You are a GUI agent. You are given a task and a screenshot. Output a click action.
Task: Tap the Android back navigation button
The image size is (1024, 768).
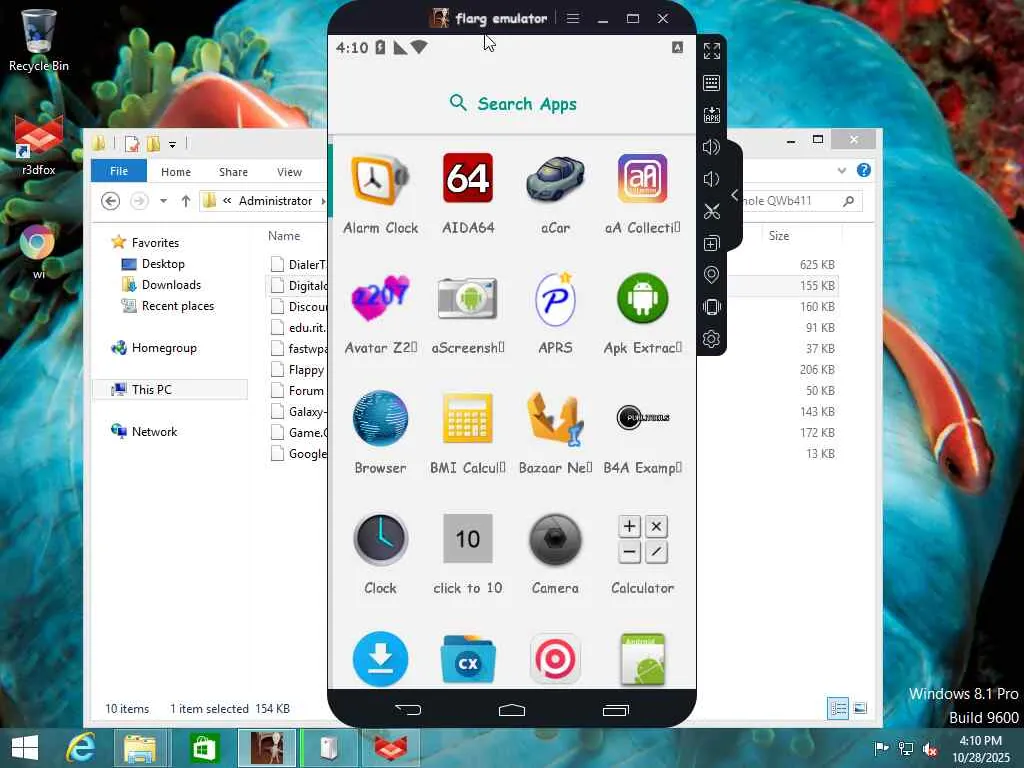tap(408, 709)
